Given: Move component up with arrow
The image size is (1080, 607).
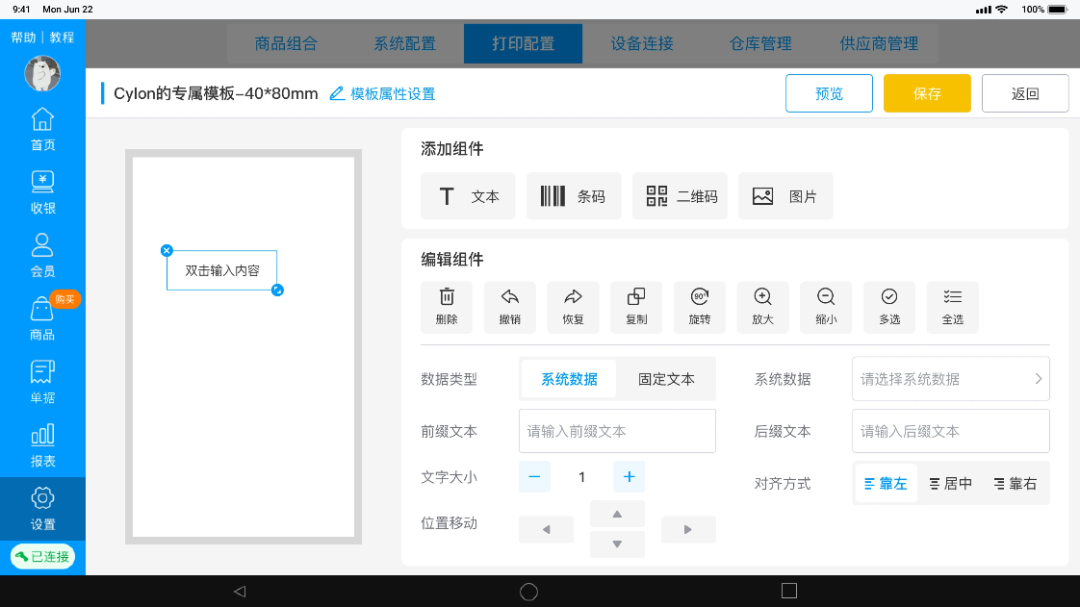Looking at the screenshot, I should coord(617,514).
